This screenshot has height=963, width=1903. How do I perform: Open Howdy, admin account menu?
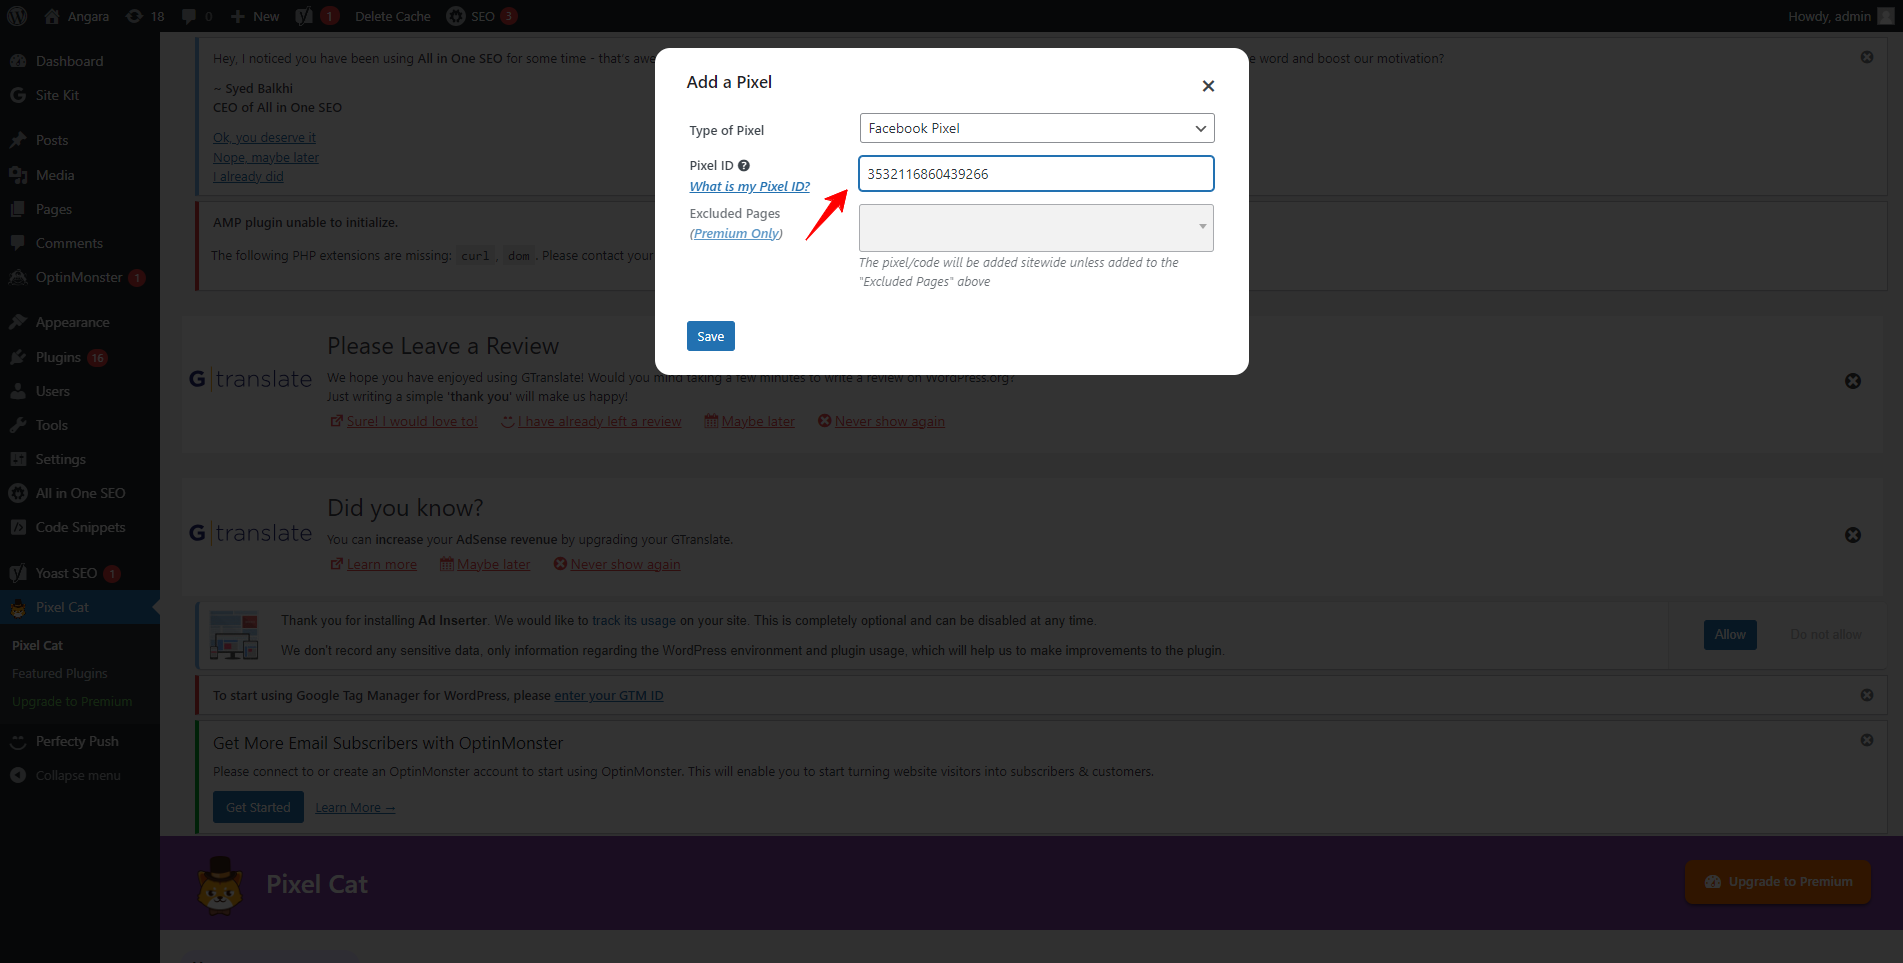[1841, 16]
